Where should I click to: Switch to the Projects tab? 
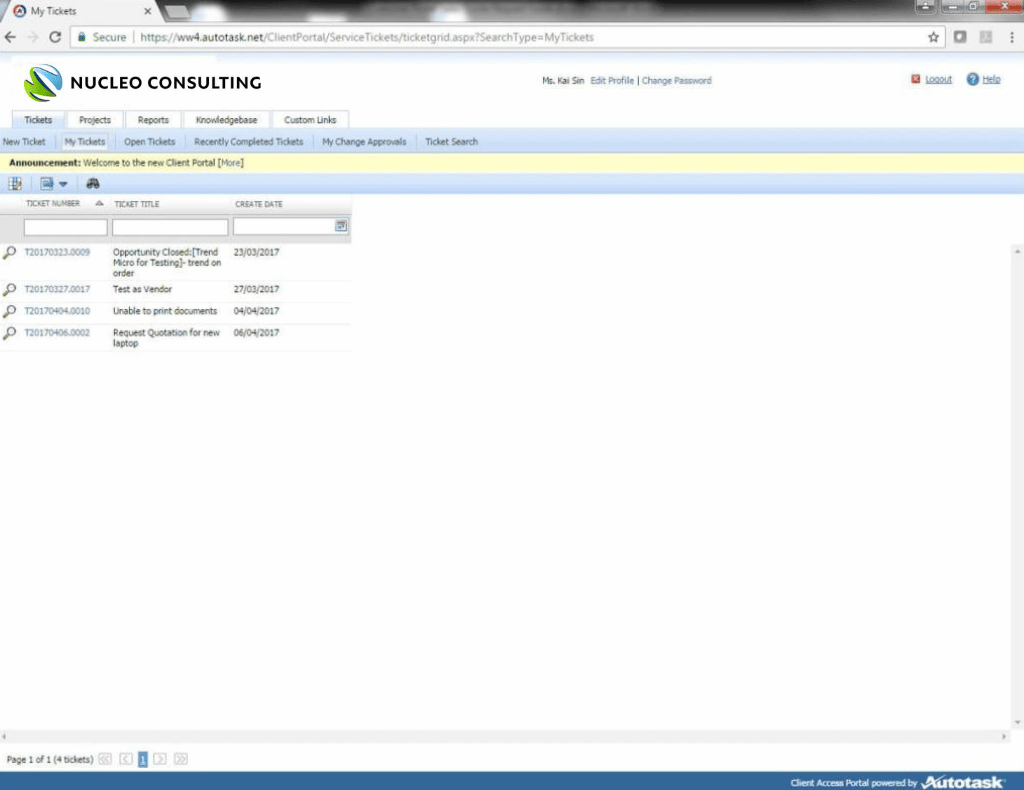point(95,120)
